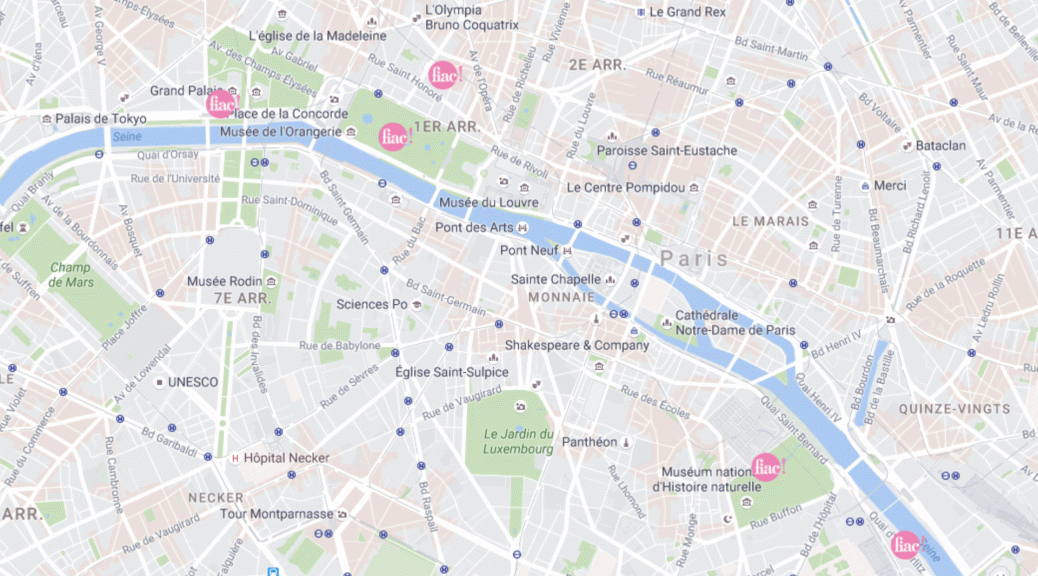The height and width of the screenshot is (576, 1038).
Task: Click the Merci shop icon
Action: [x=865, y=187]
